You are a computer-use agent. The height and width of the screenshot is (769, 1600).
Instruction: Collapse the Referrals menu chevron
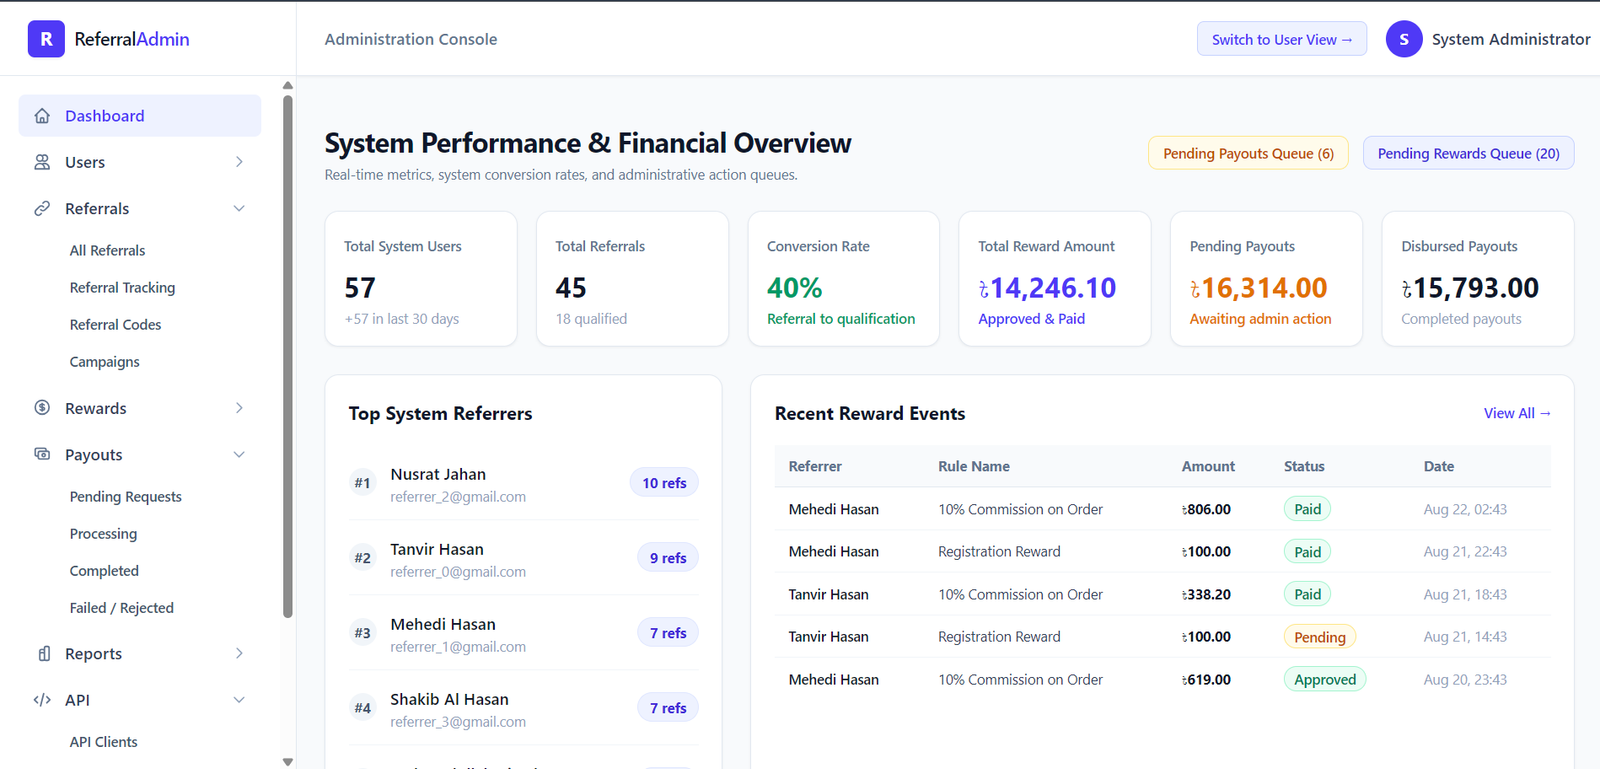(x=239, y=208)
